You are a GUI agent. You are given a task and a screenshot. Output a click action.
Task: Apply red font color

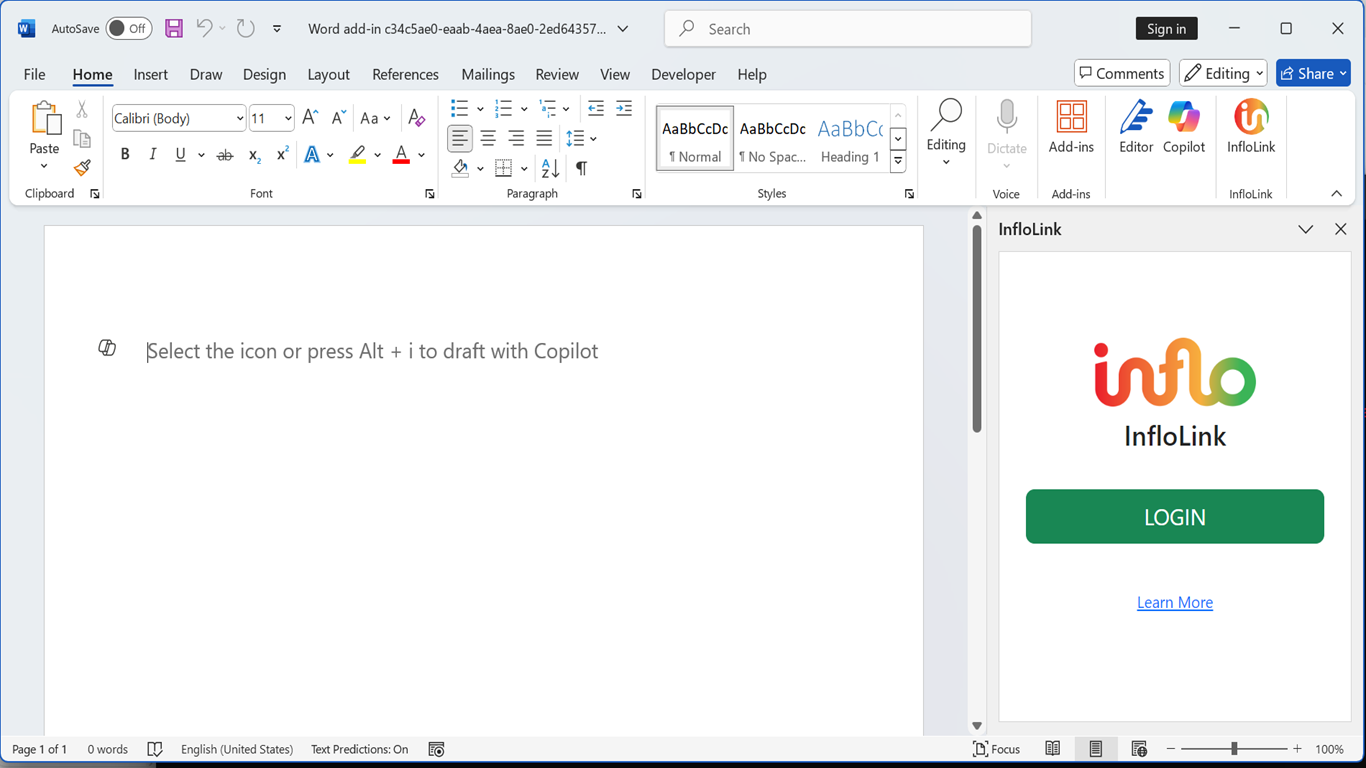[401, 155]
